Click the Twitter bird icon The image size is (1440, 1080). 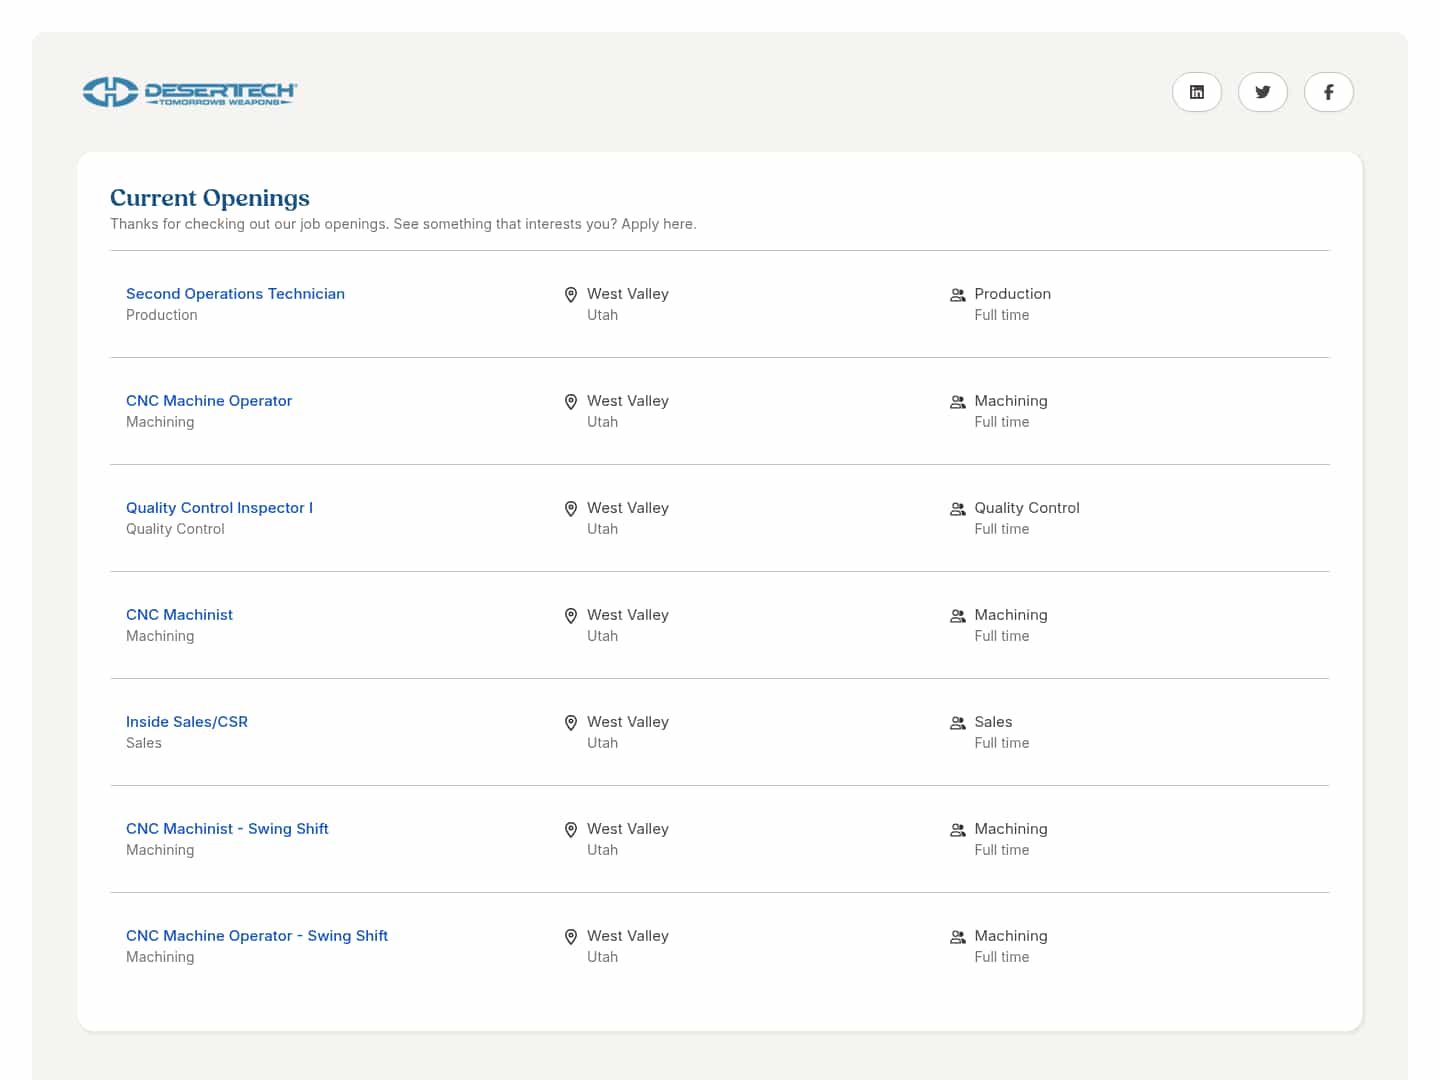(x=1263, y=91)
